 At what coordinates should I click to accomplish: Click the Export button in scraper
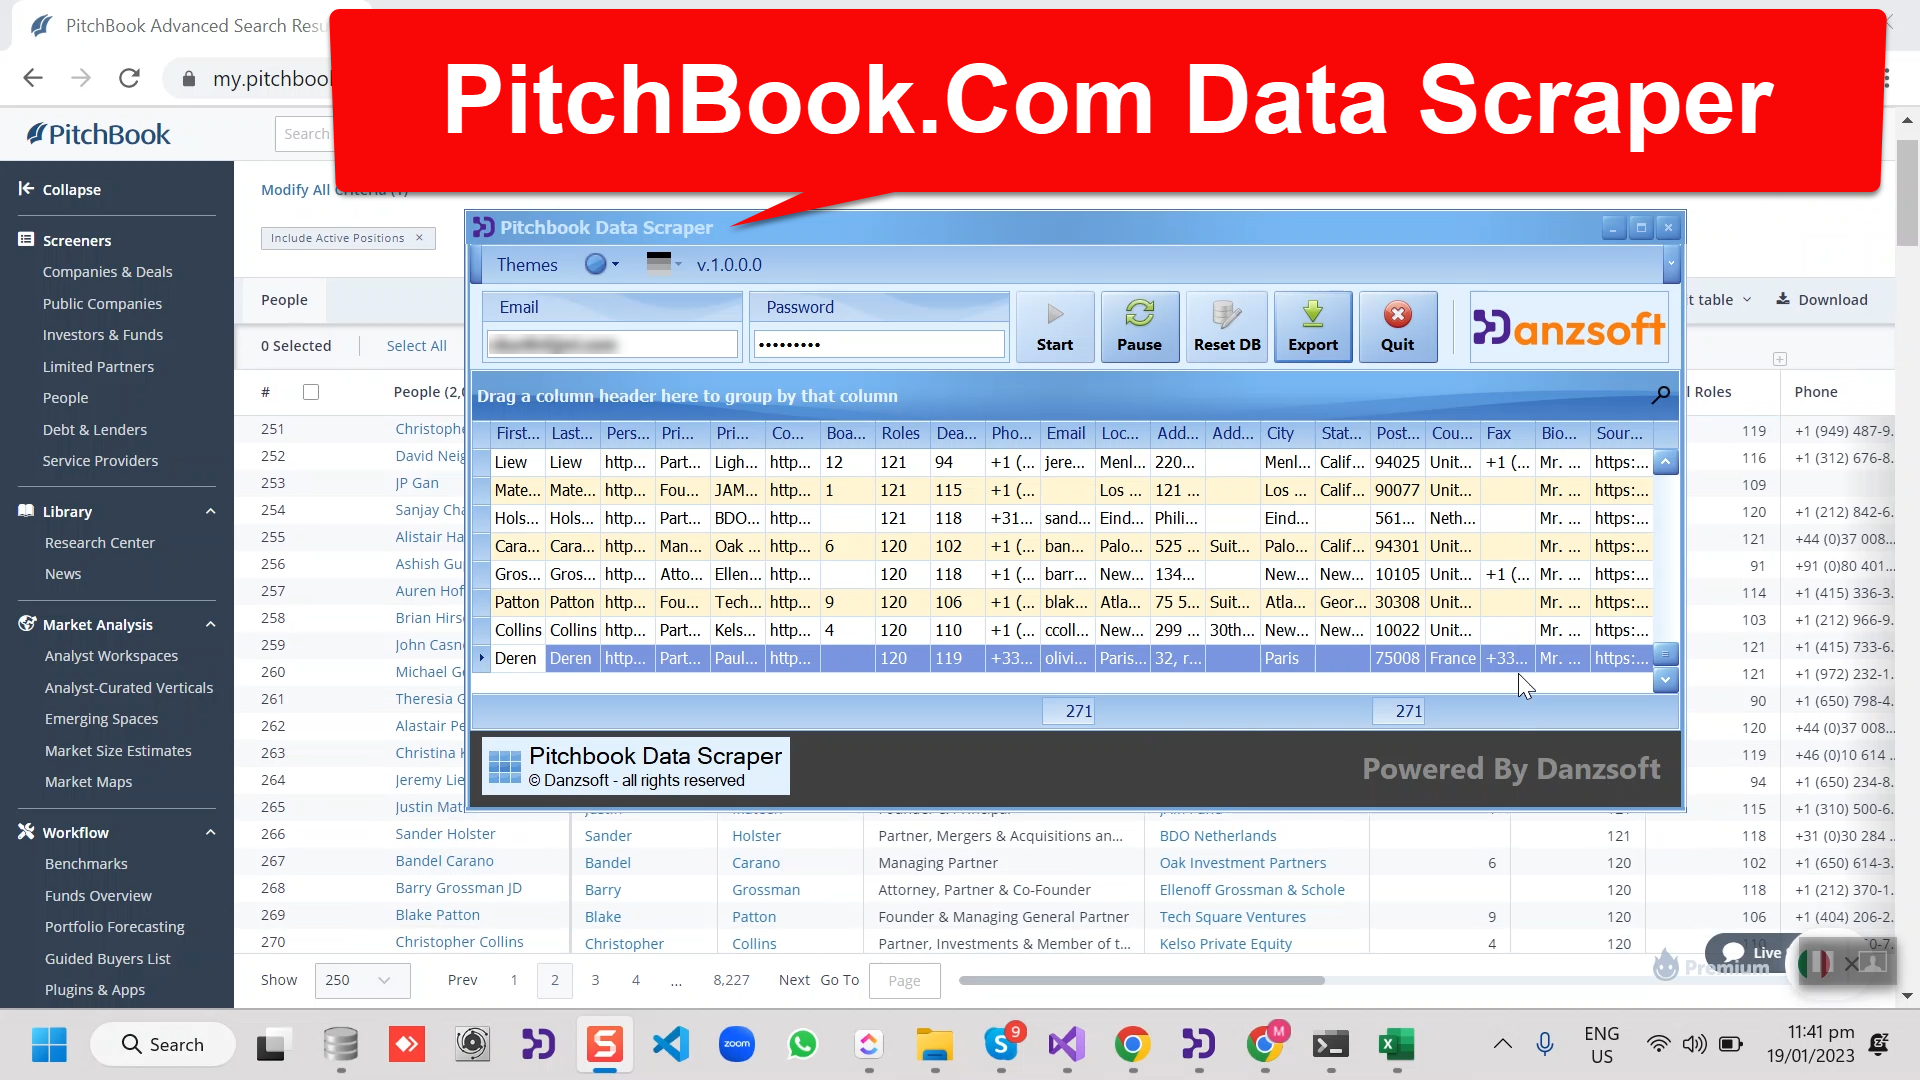tap(1313, 326)
